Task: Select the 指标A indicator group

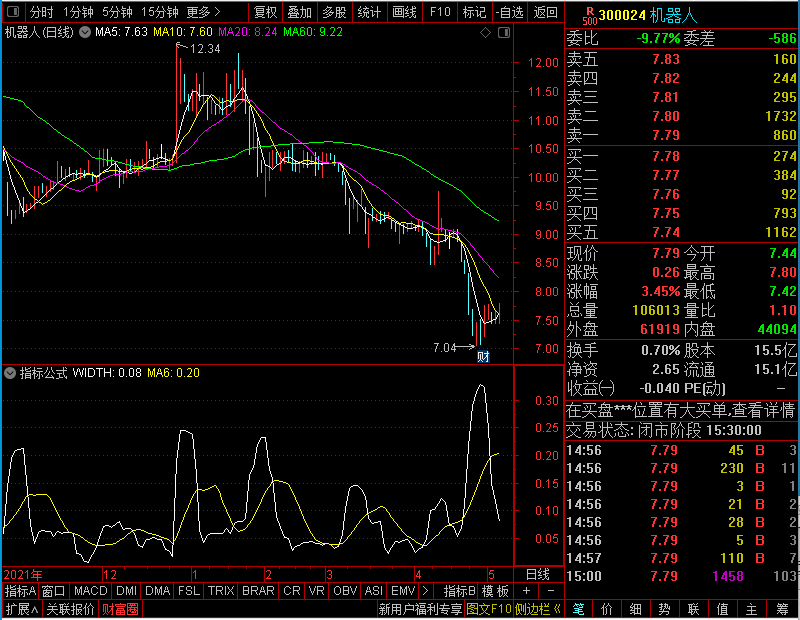Action: pos(20,591)
